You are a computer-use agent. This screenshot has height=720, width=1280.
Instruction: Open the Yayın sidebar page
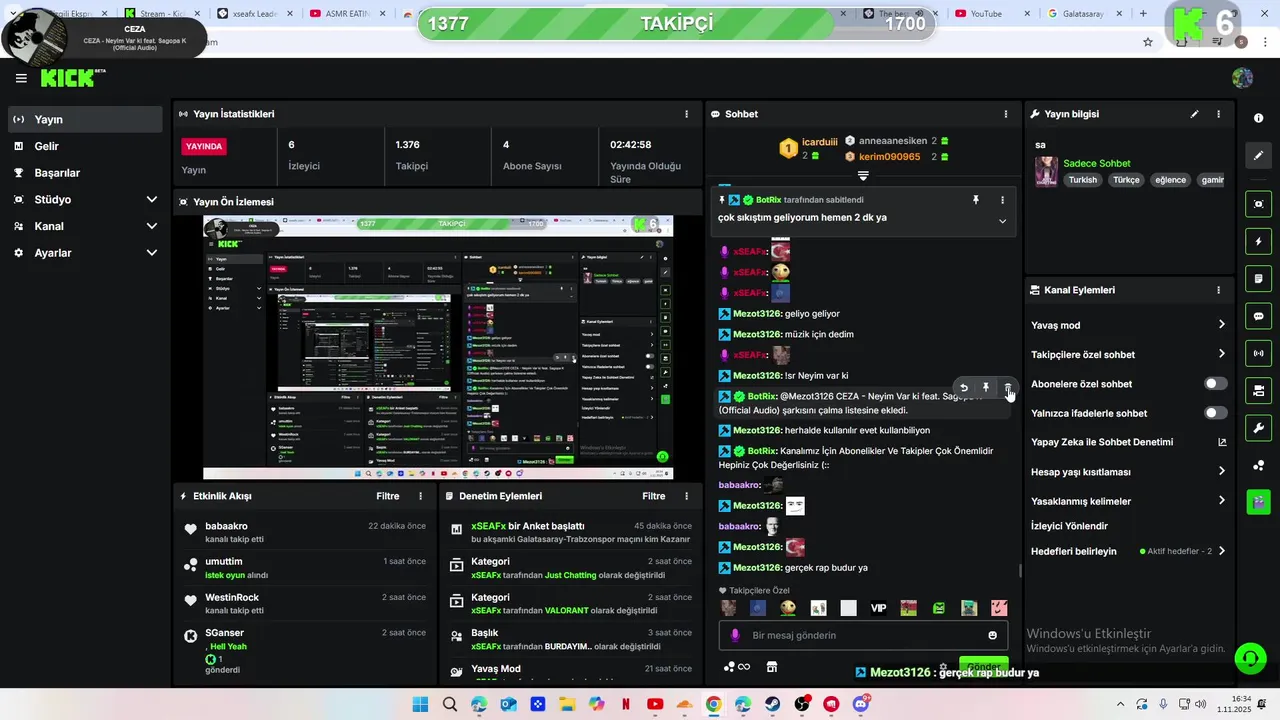(x=85, y=119)
